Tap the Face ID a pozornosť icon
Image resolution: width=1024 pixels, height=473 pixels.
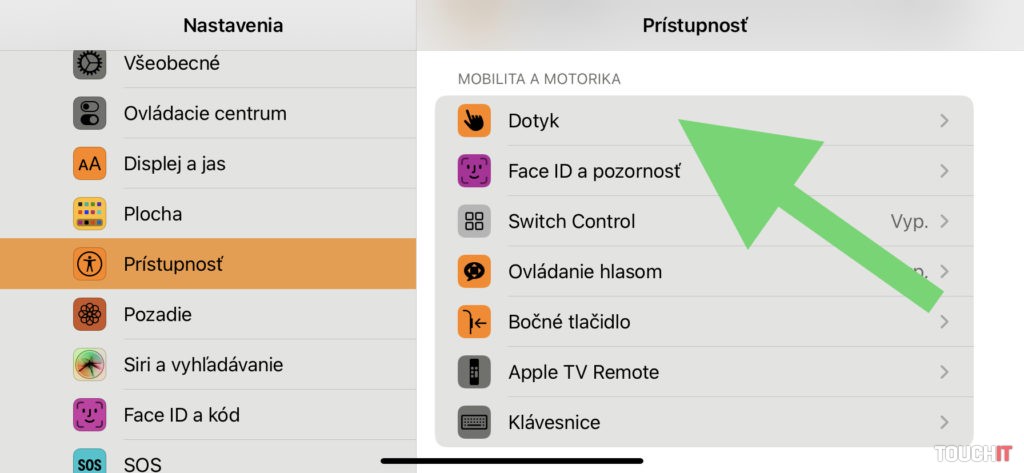474,171
